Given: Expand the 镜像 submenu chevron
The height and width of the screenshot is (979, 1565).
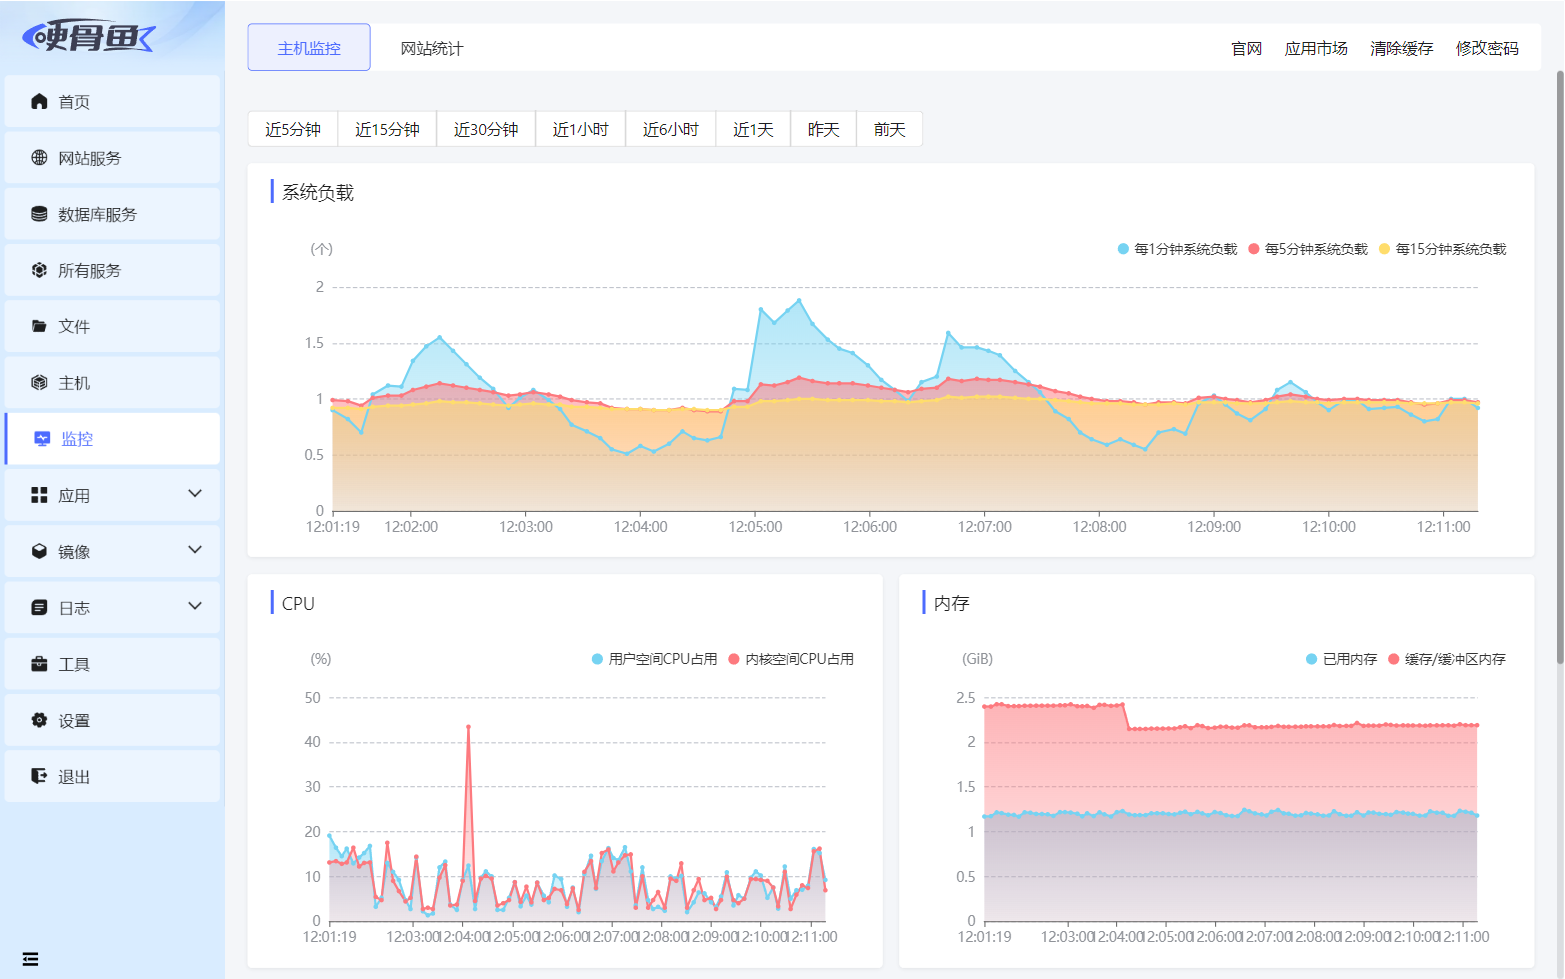Looking at the screenshot, I should 195,550.
